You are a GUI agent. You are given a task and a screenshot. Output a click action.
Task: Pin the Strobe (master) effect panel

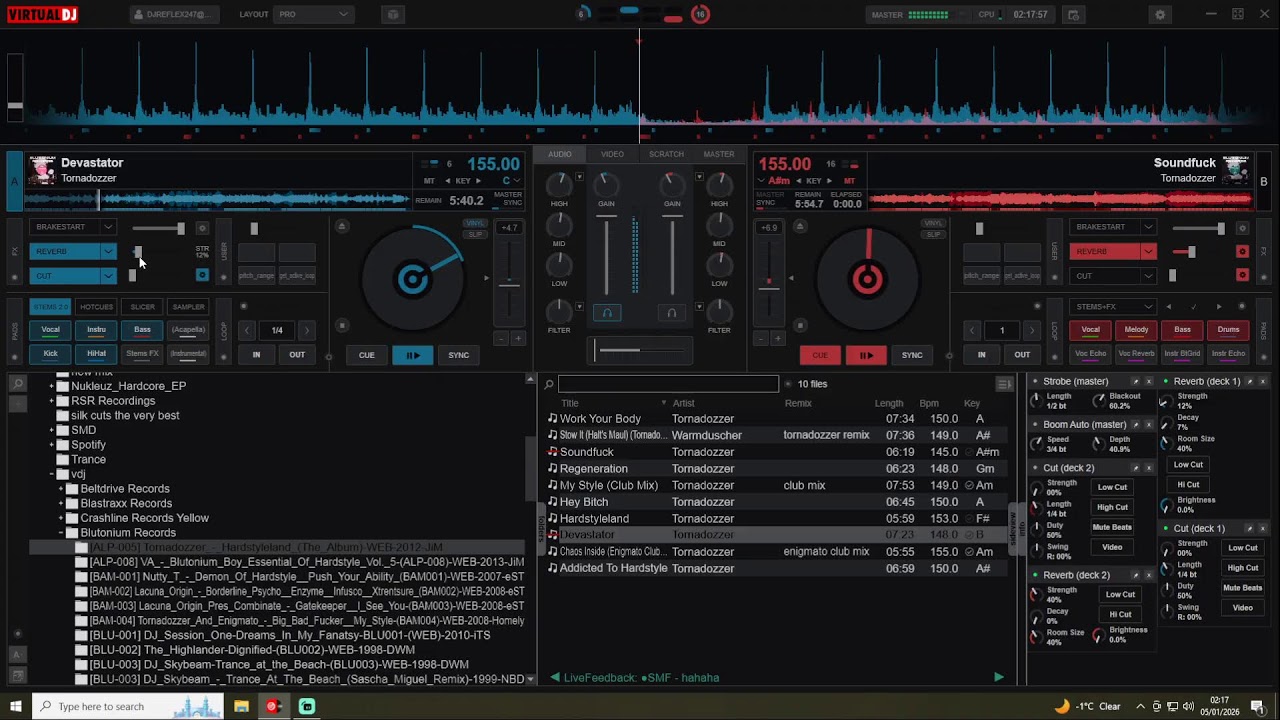pyautogui.click(x=1135, y=382)
